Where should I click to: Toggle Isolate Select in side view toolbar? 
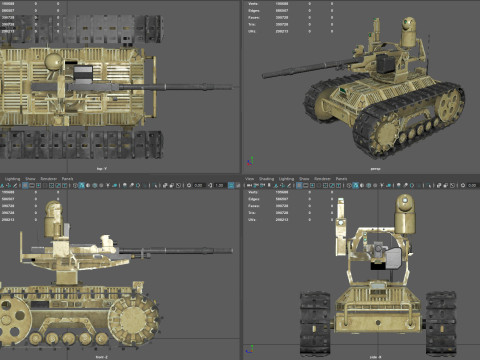point(429,185)
